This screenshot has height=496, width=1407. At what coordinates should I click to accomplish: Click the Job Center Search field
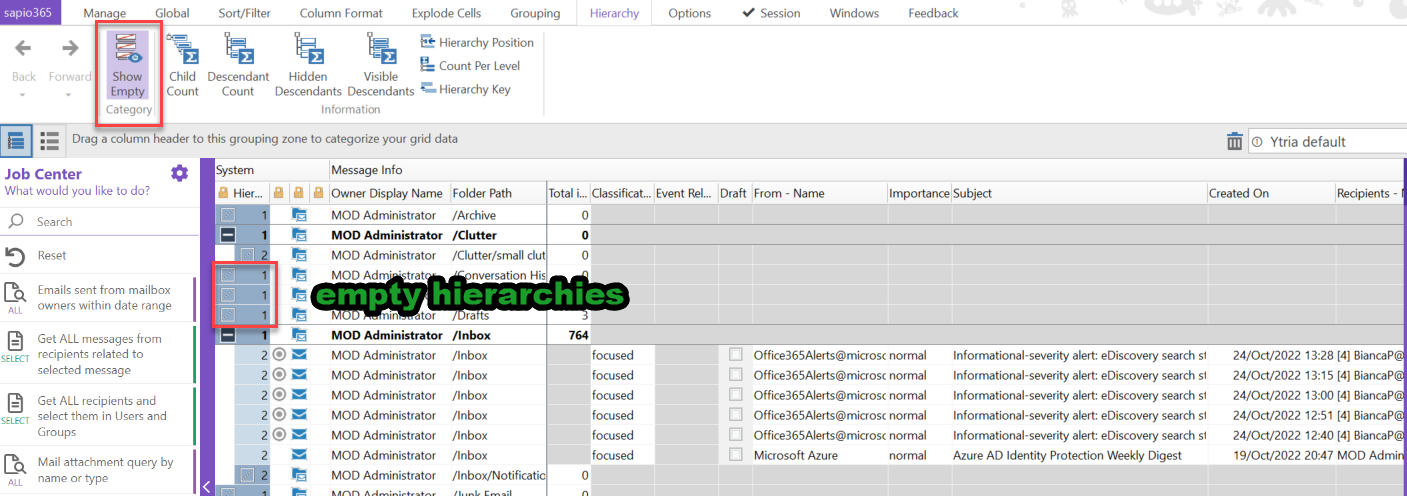tap(100, 222)
